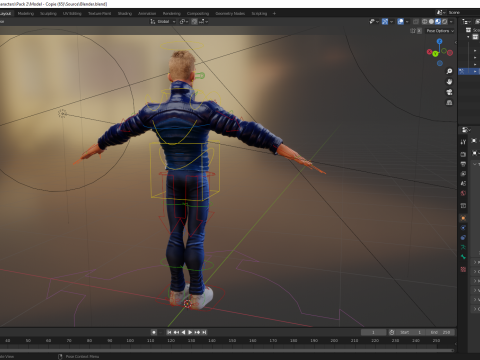480x360 pixels.
Task: Jump to timeline end frame button
Action: click(x=204, y=332)
